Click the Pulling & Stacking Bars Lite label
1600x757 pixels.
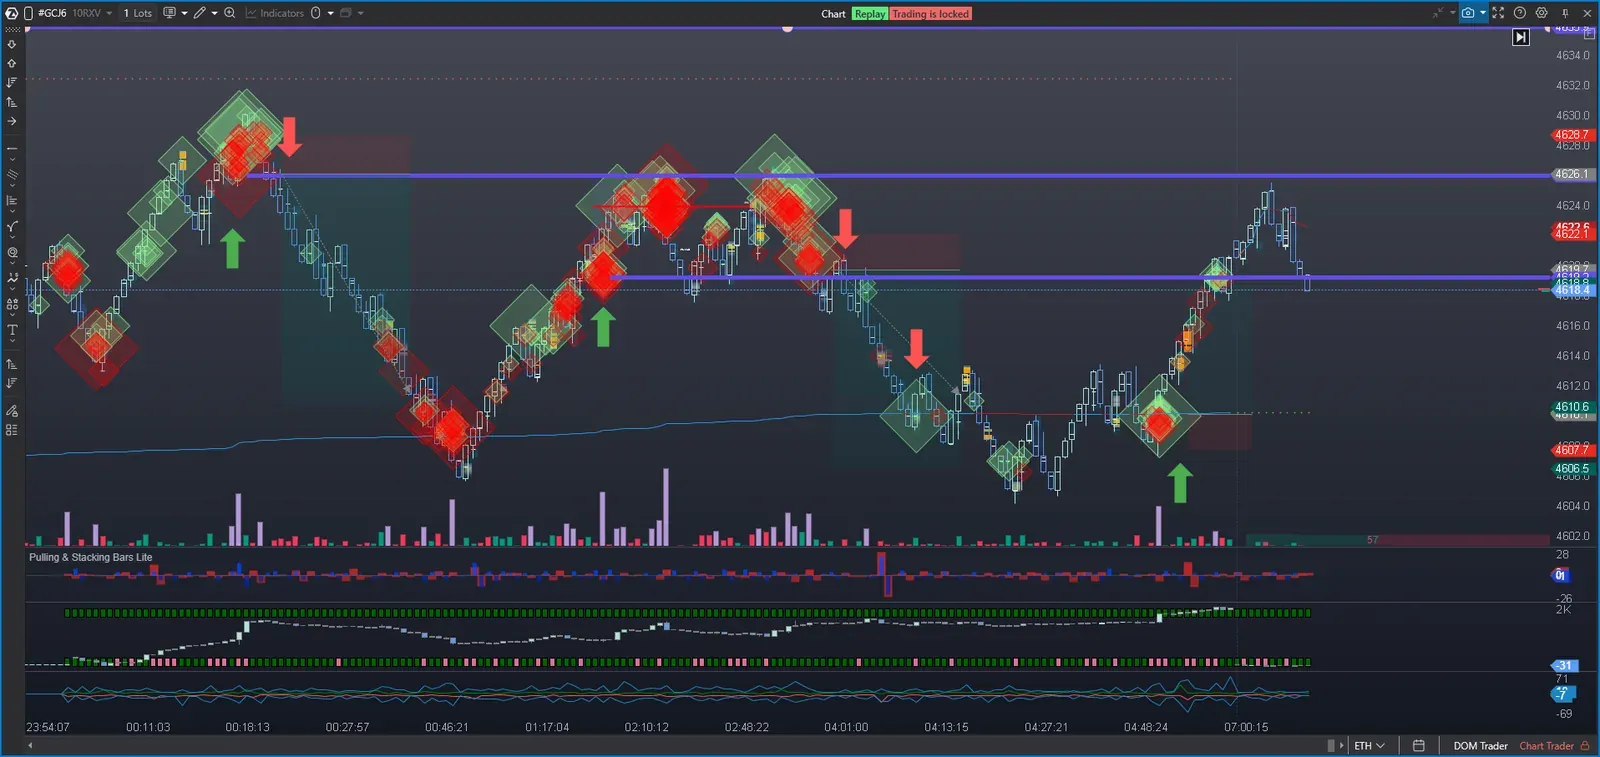coord(91,558)
